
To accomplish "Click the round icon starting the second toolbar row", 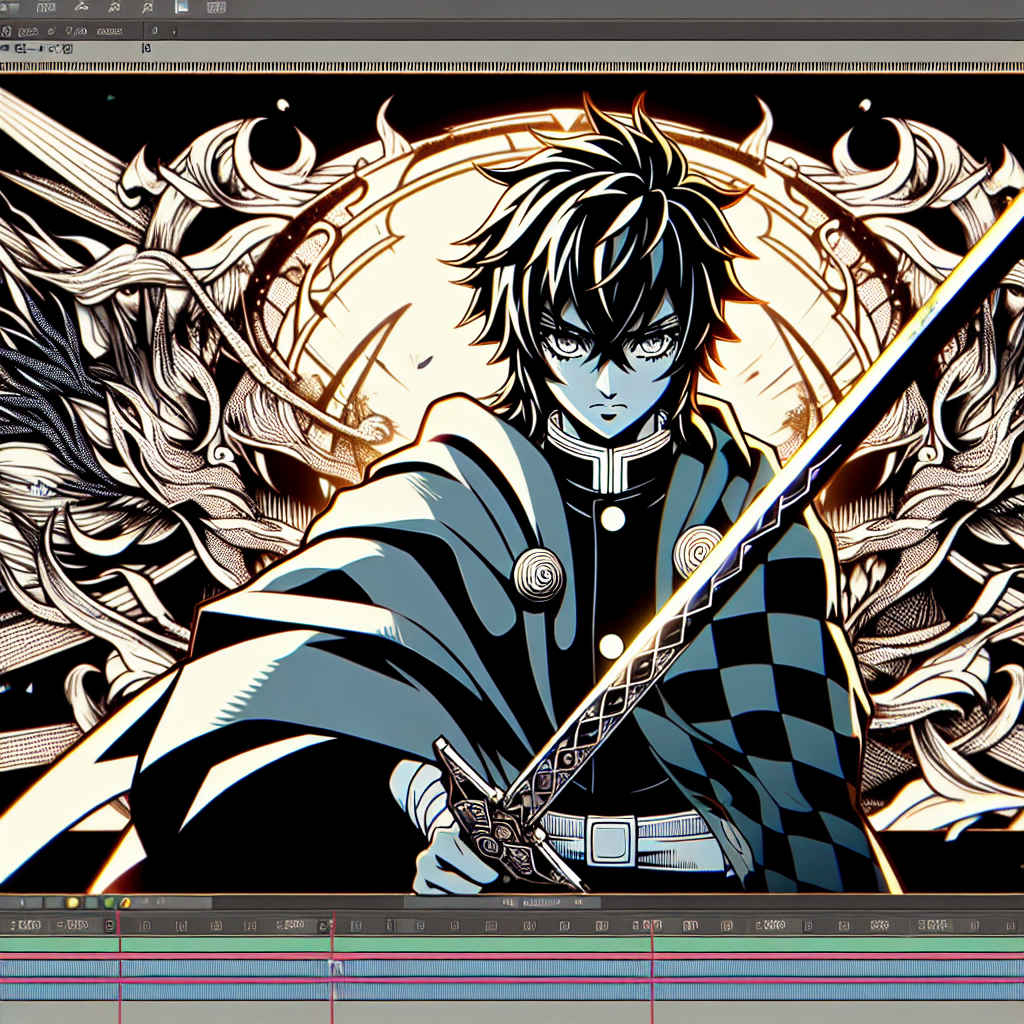I will pyautogui.click(x=7, y=31).
